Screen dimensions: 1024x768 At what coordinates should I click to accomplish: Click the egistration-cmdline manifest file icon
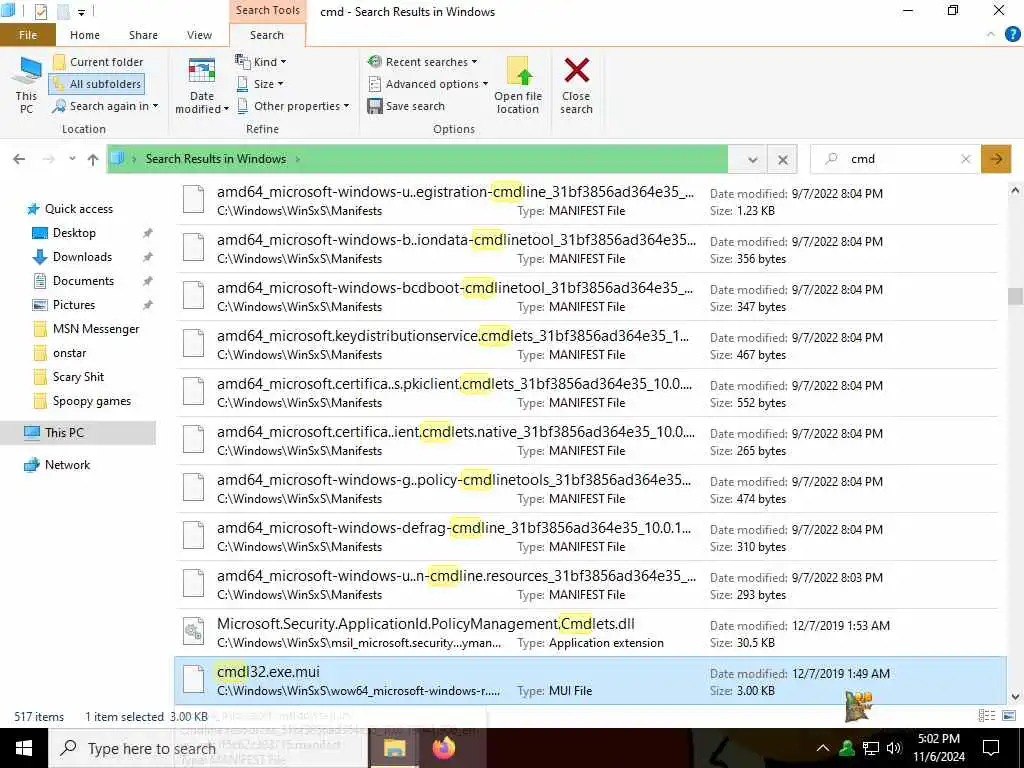[x=193, y=200]
